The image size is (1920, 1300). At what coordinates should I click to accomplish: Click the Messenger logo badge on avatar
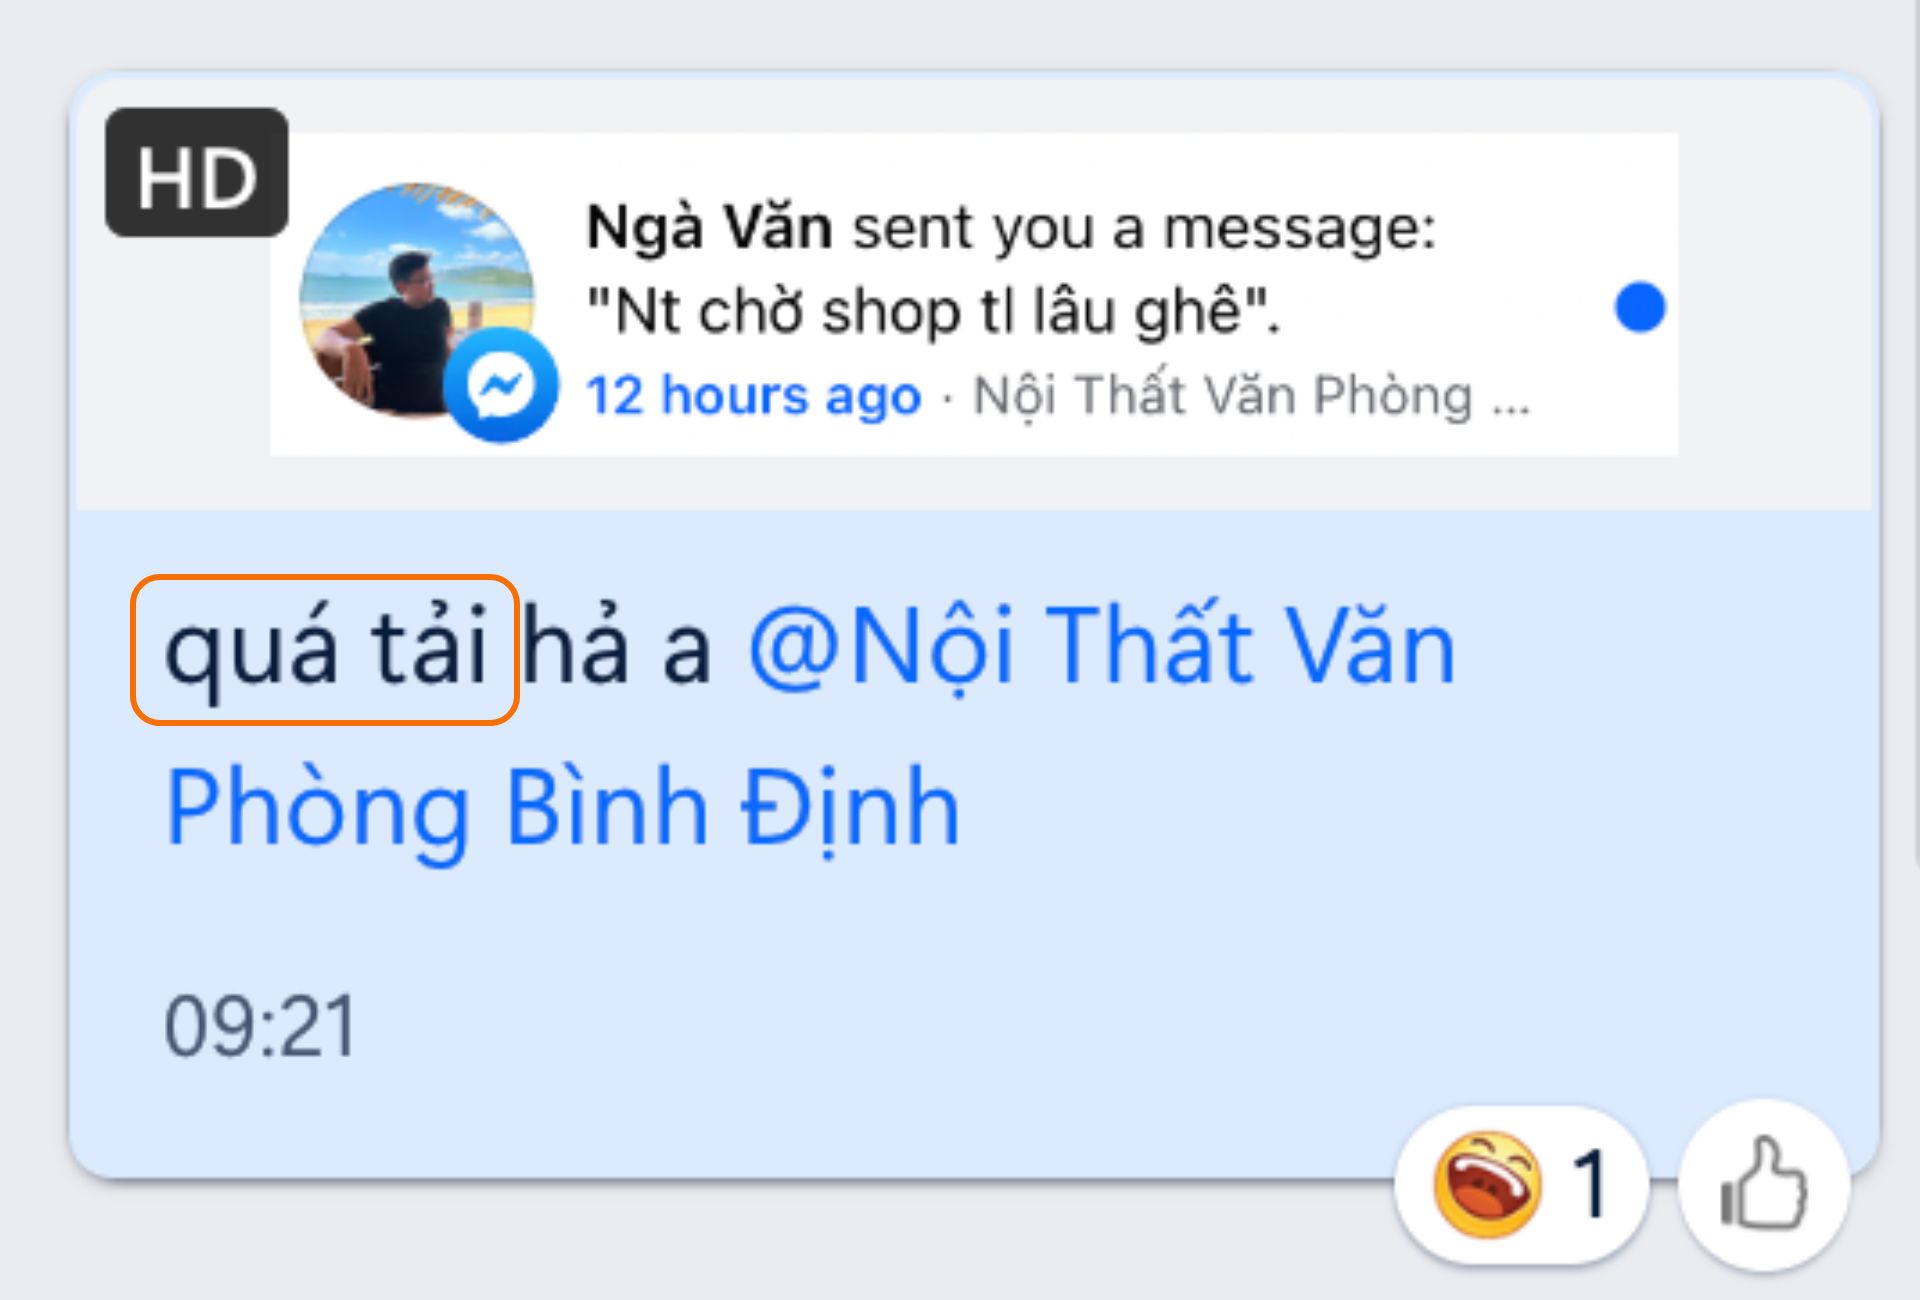point(501,385)
